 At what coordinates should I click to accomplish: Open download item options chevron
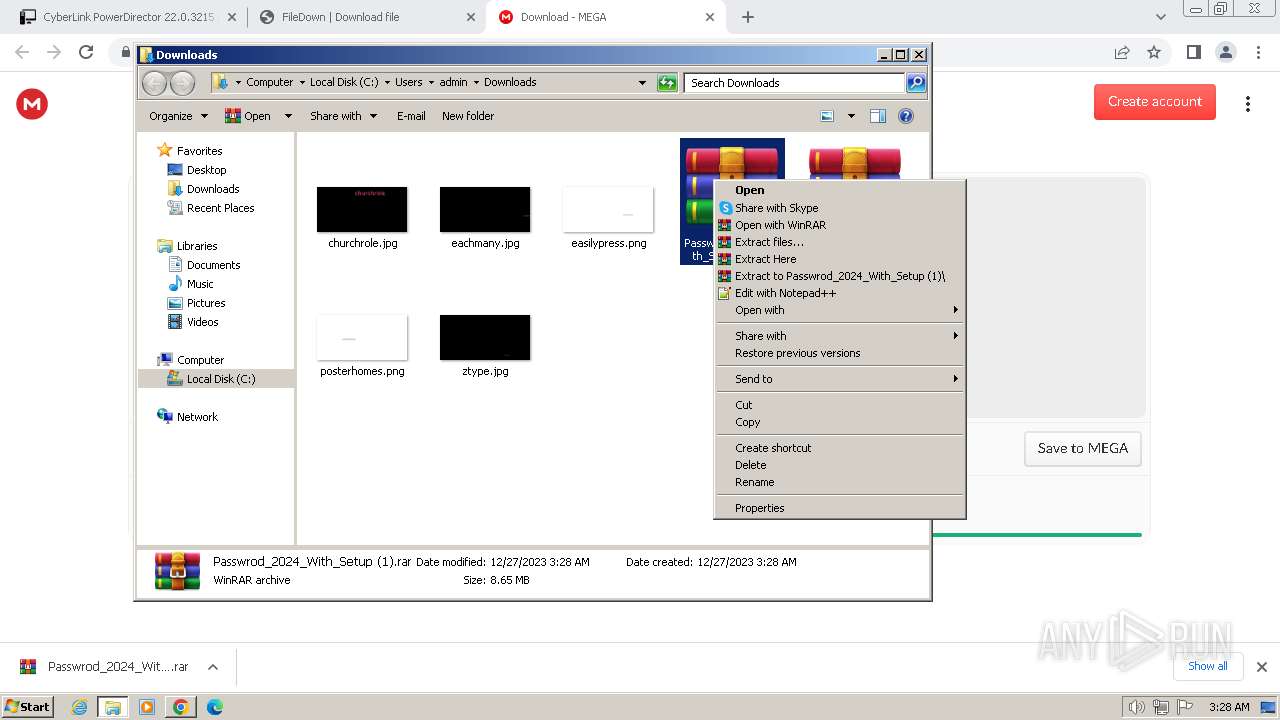(212, 667)
